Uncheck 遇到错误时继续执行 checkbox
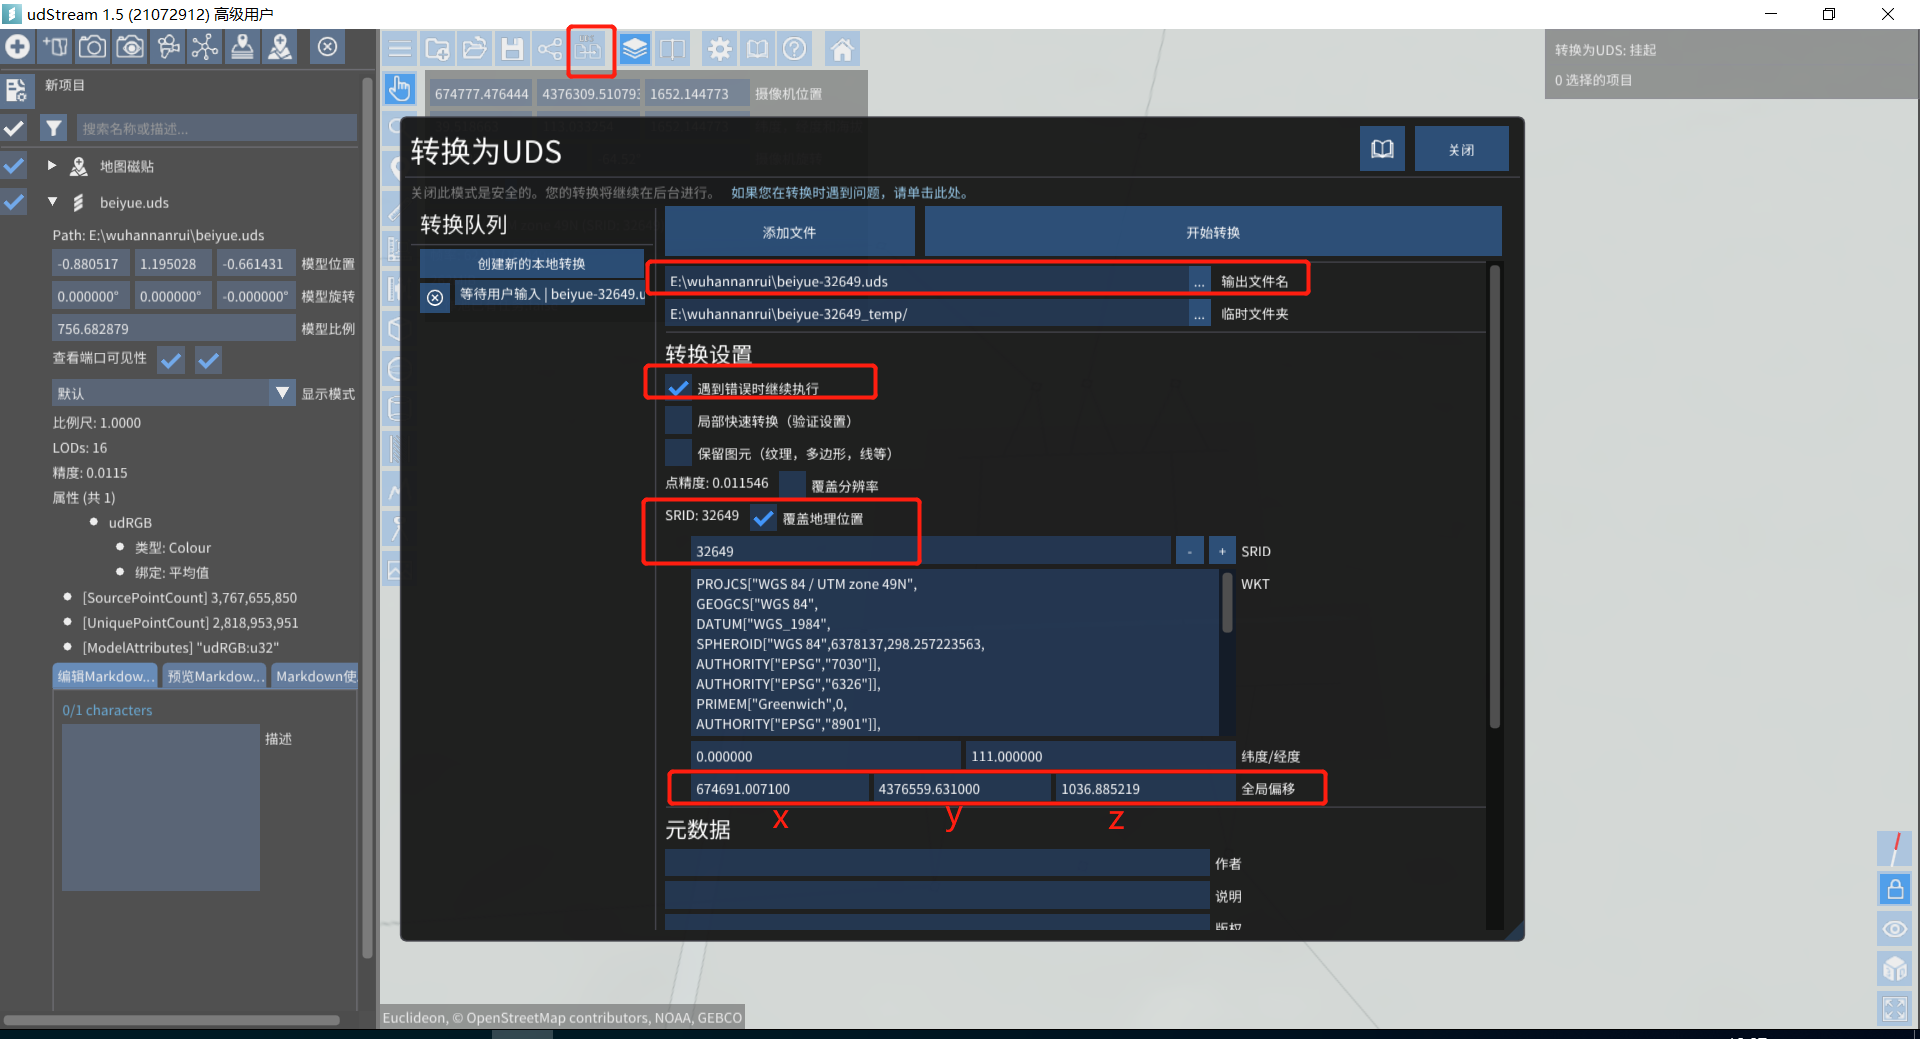Screen dimensions: 1920x1039 (678, 388)
